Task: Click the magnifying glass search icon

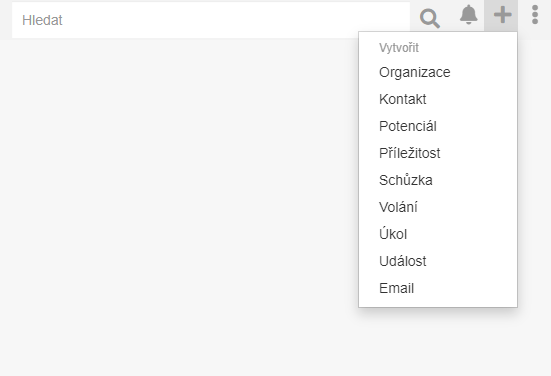Action: (x=429, y=19)
